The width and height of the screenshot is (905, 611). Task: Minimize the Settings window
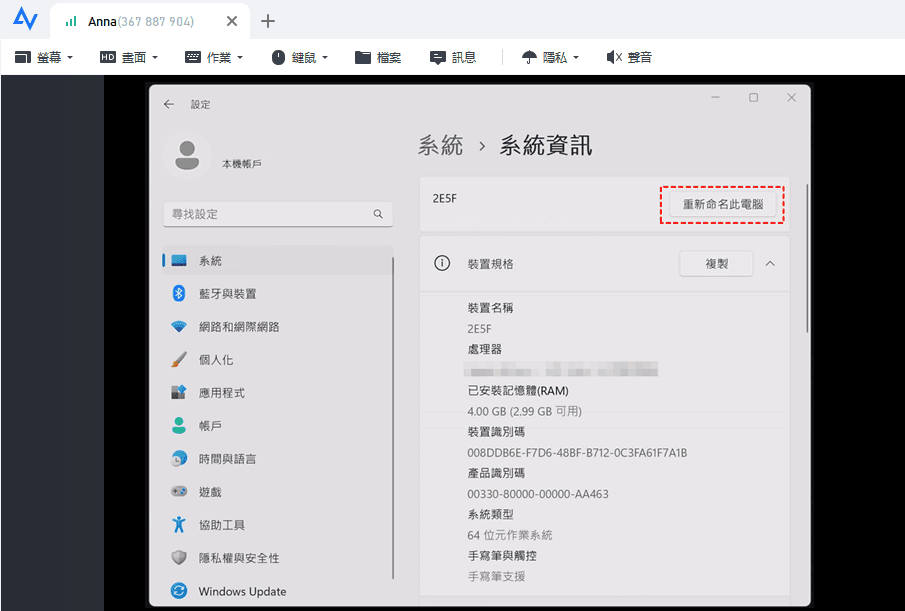pos(716,98)
